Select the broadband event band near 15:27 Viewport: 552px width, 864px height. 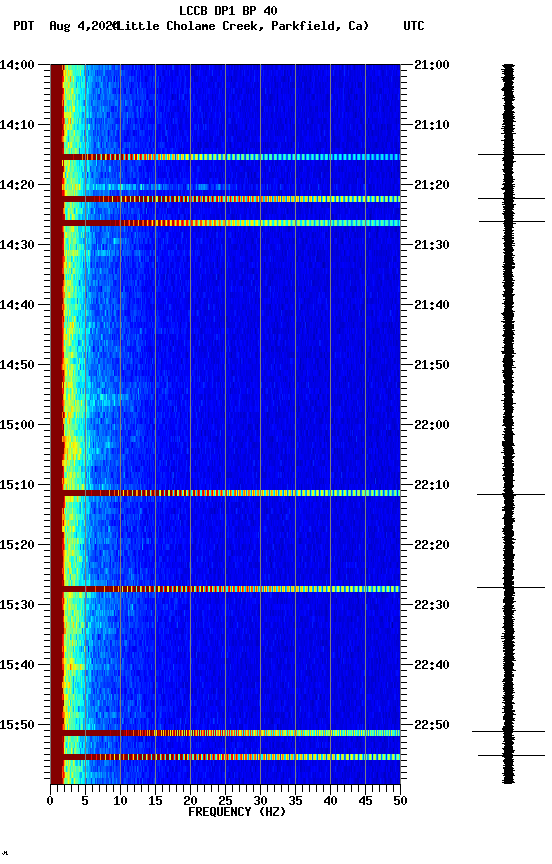(x=225, y=589)
